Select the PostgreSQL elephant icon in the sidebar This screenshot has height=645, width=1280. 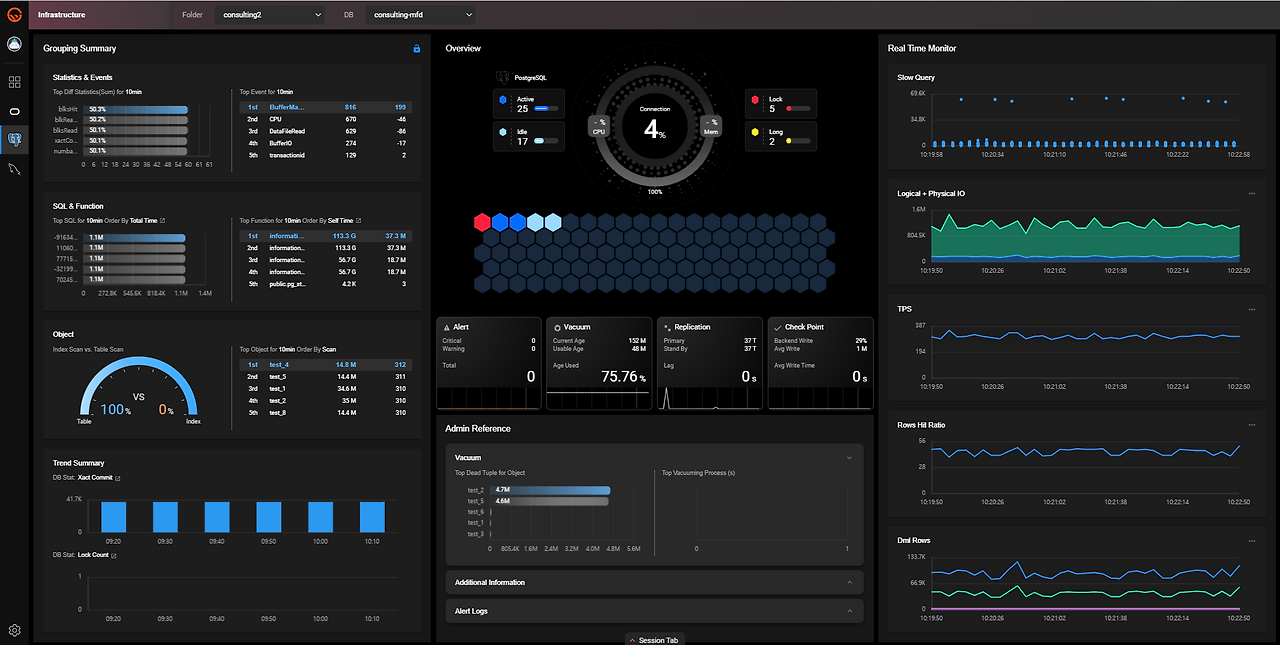pos(15,139)
